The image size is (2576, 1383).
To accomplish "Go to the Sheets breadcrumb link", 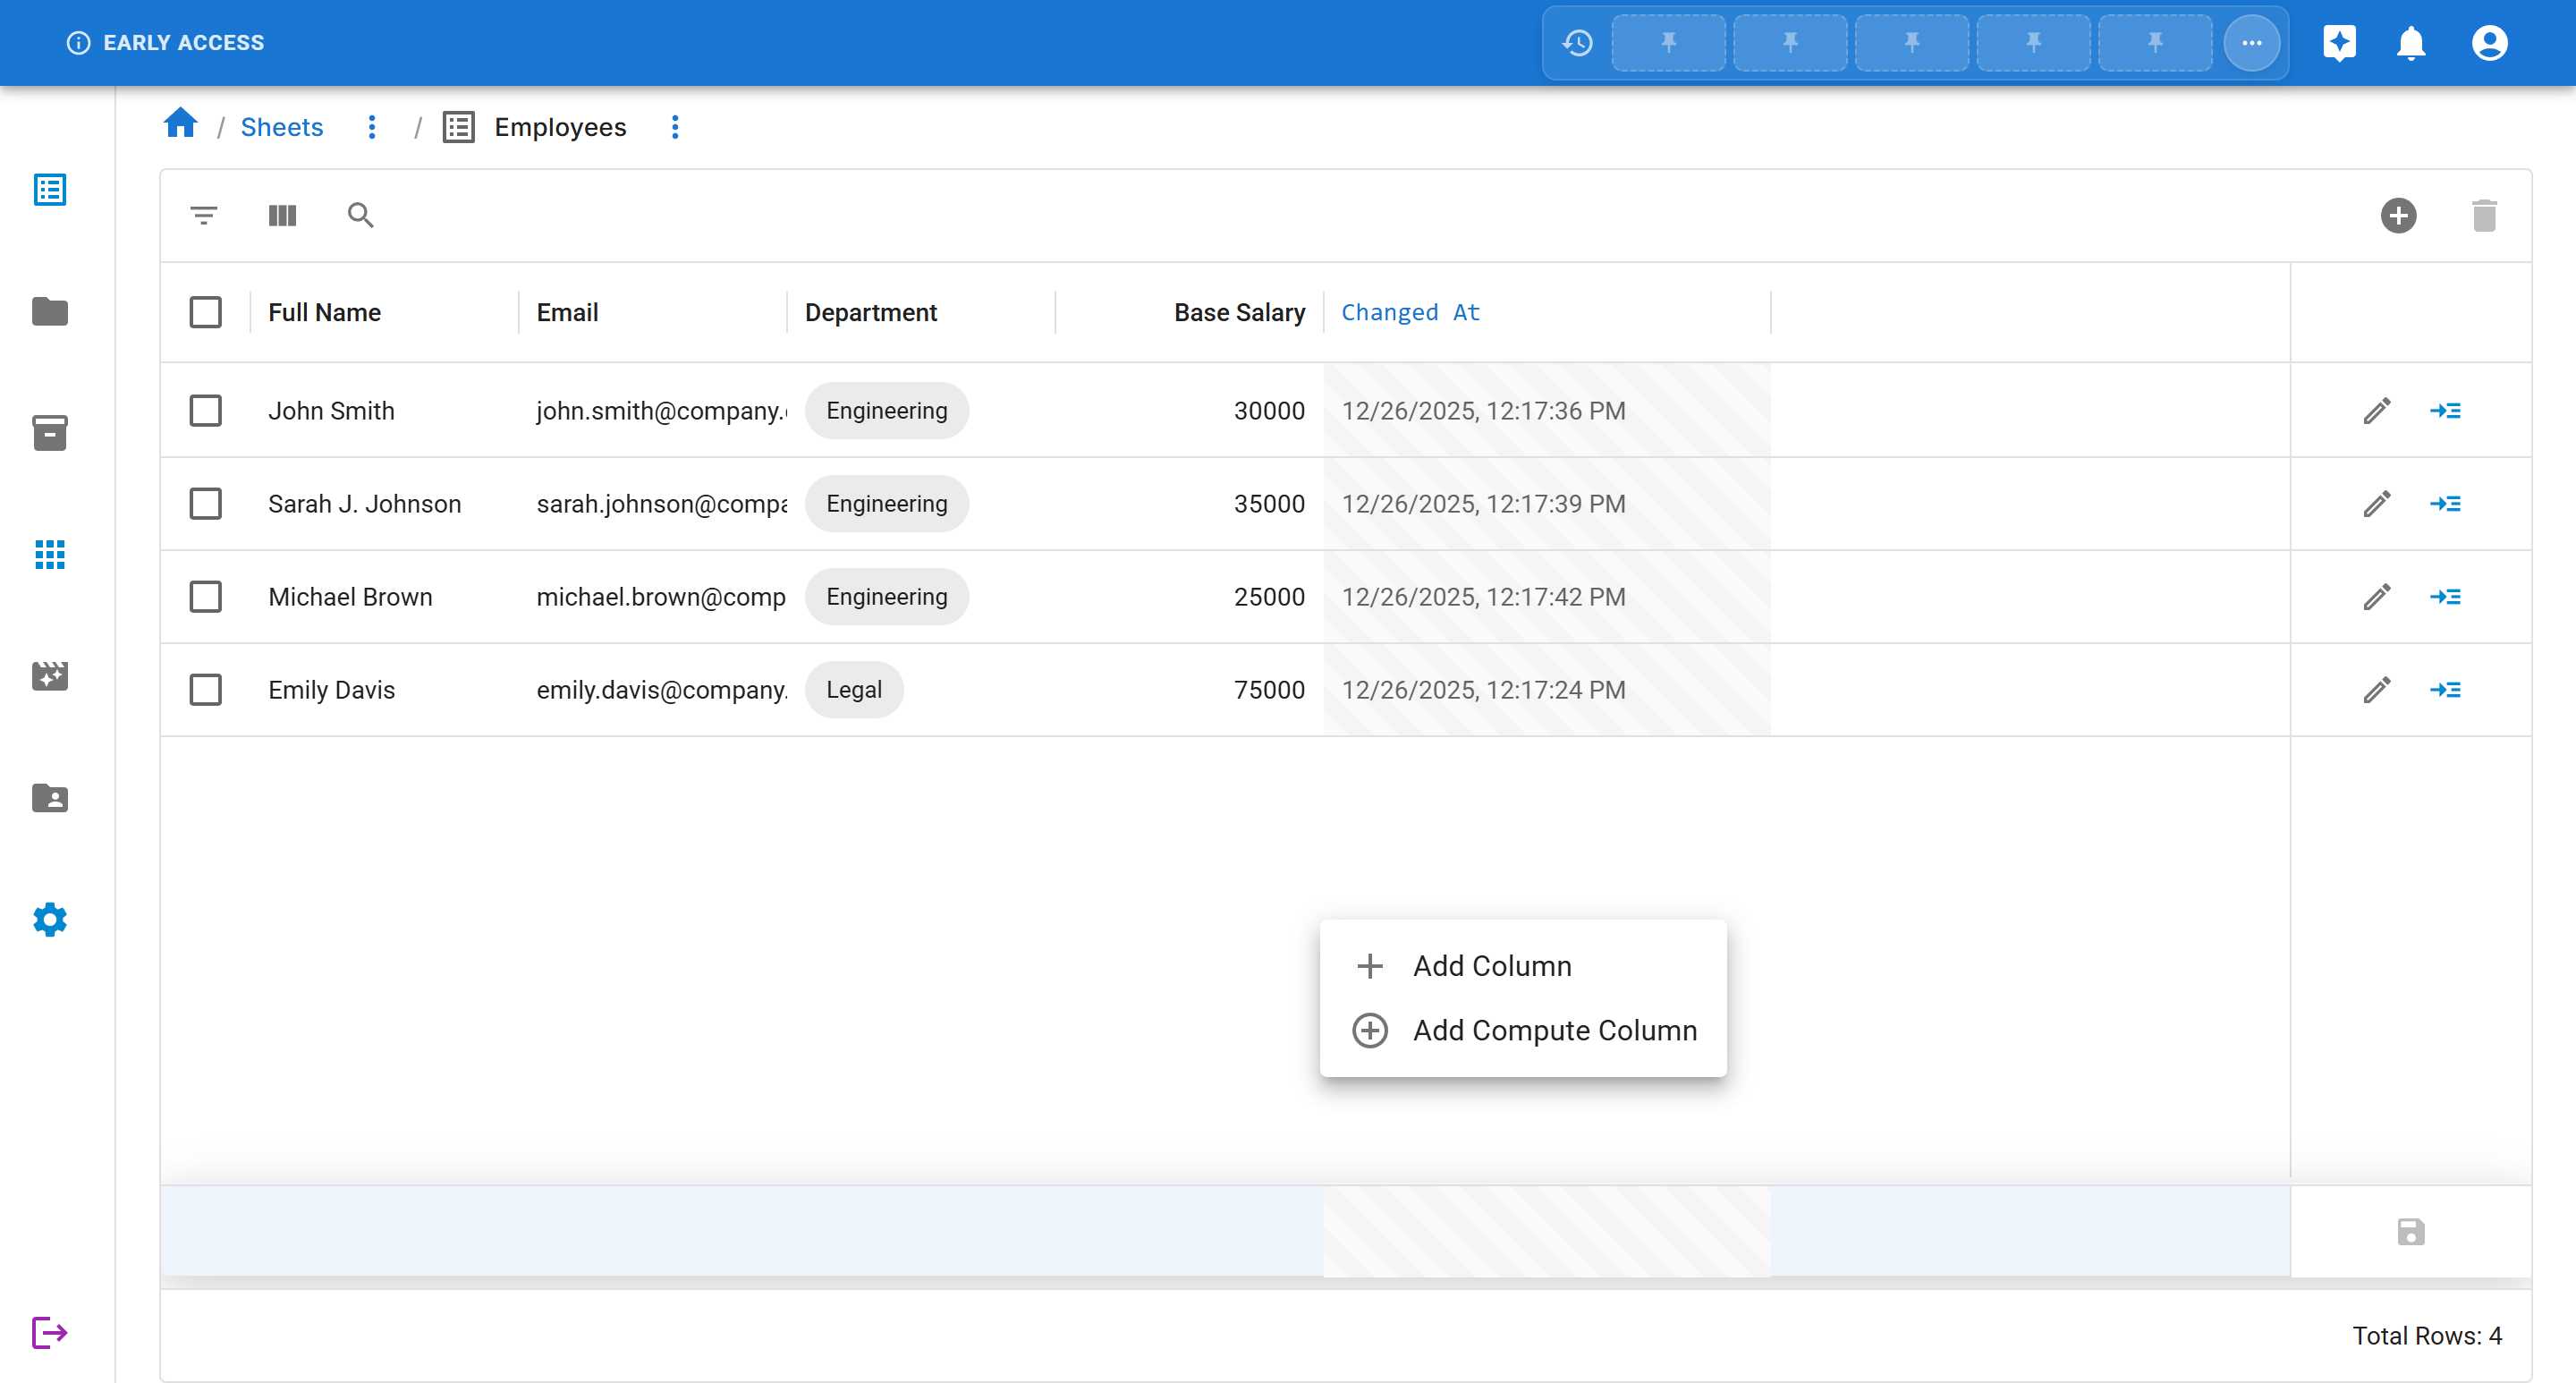I will point(282,127).
